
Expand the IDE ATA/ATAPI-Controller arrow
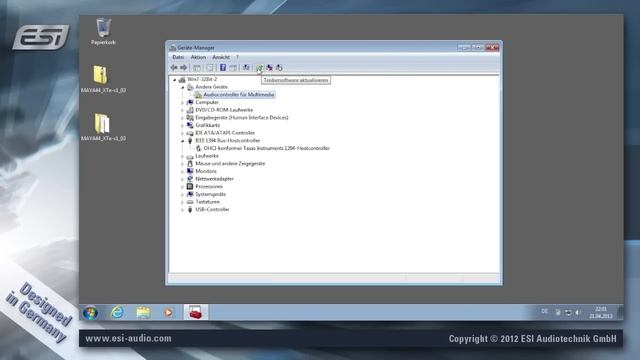[182, 133]
